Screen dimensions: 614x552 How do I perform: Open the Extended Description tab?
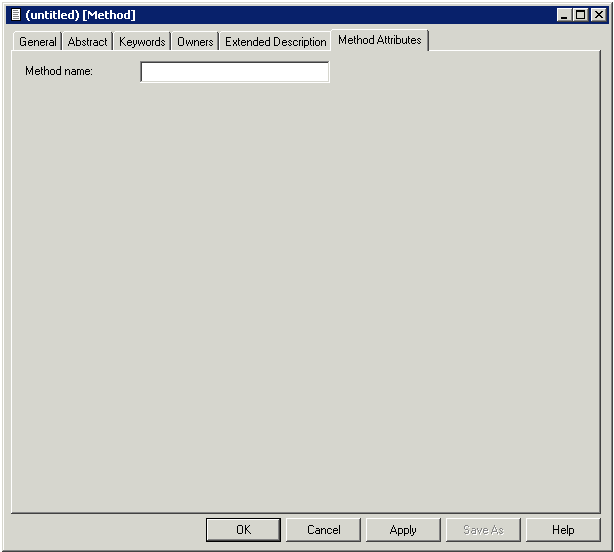pyautogui.click(x=275, y=42)
